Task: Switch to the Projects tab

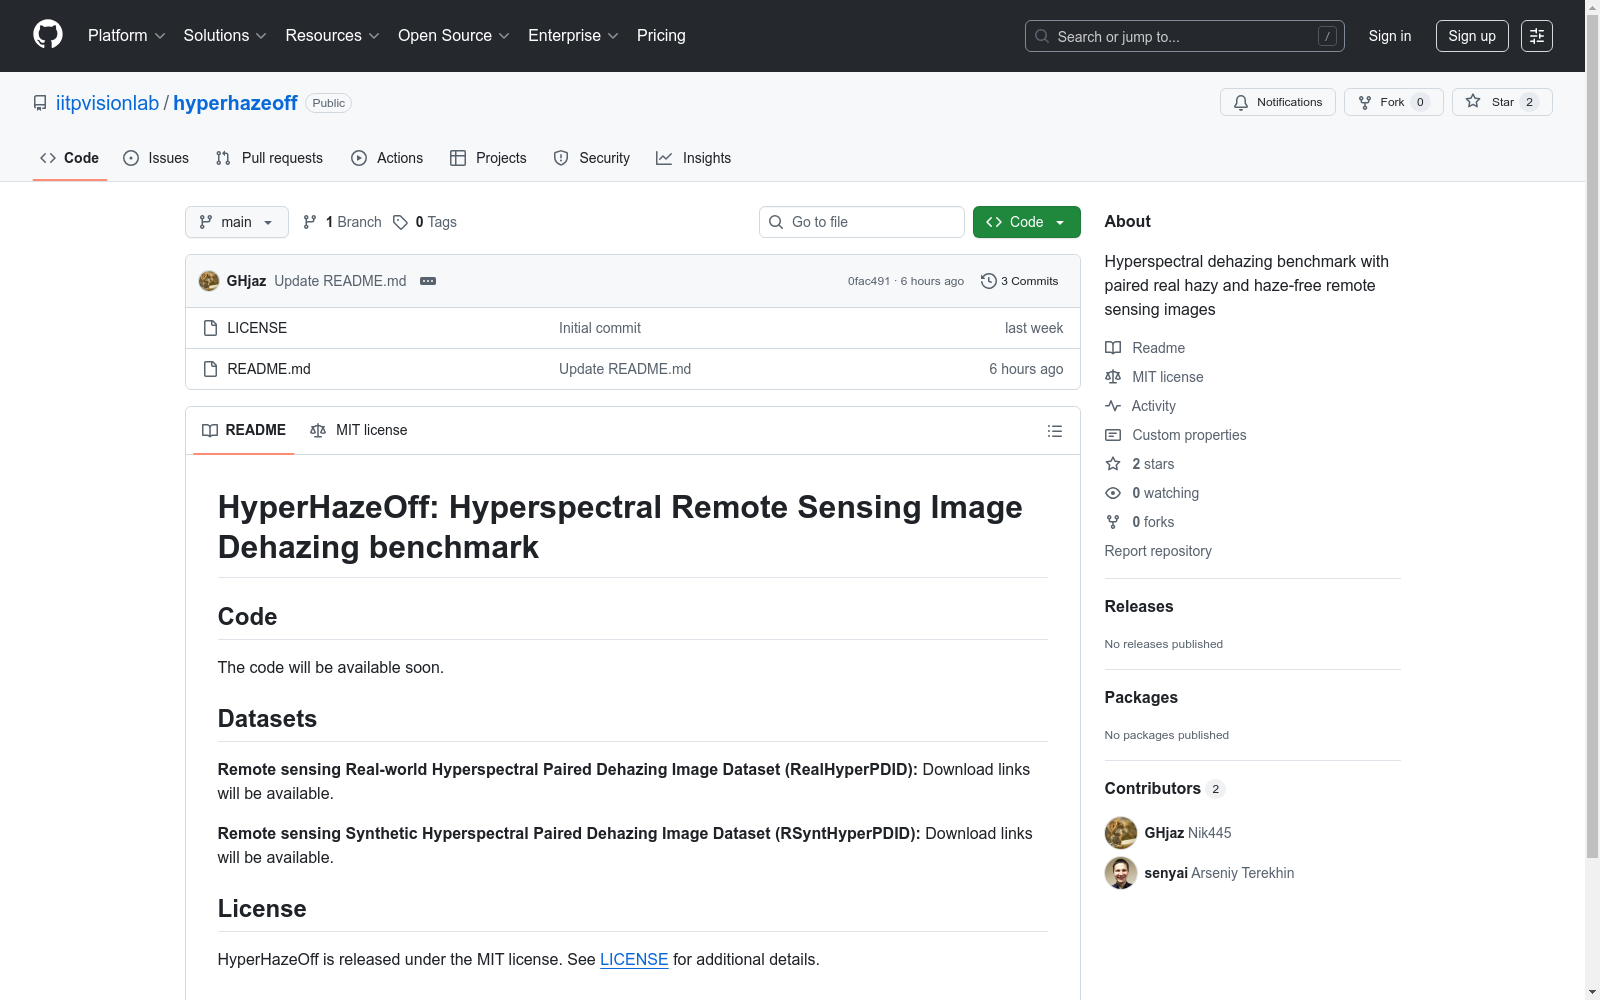Action: pos(488,158)
